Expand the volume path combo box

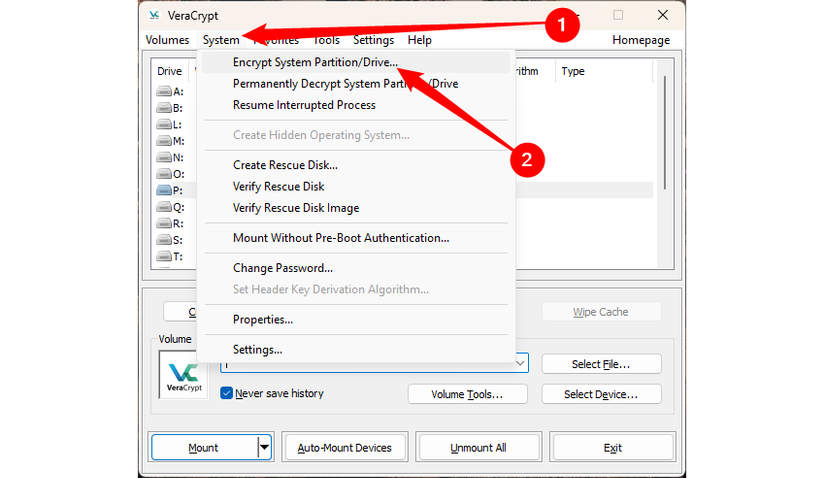pyautogui.click(x=520, y=363)
